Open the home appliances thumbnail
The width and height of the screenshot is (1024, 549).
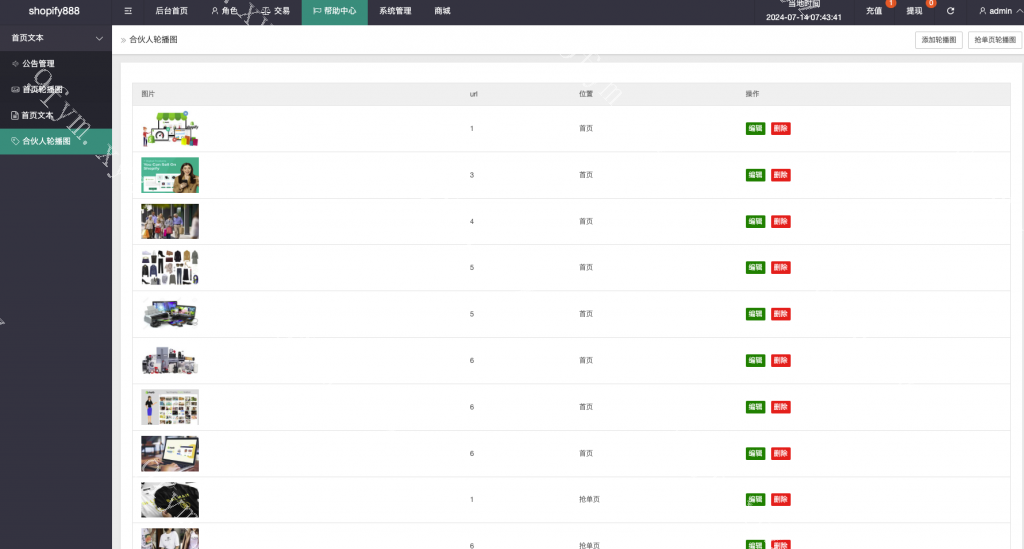click(170, 360)
